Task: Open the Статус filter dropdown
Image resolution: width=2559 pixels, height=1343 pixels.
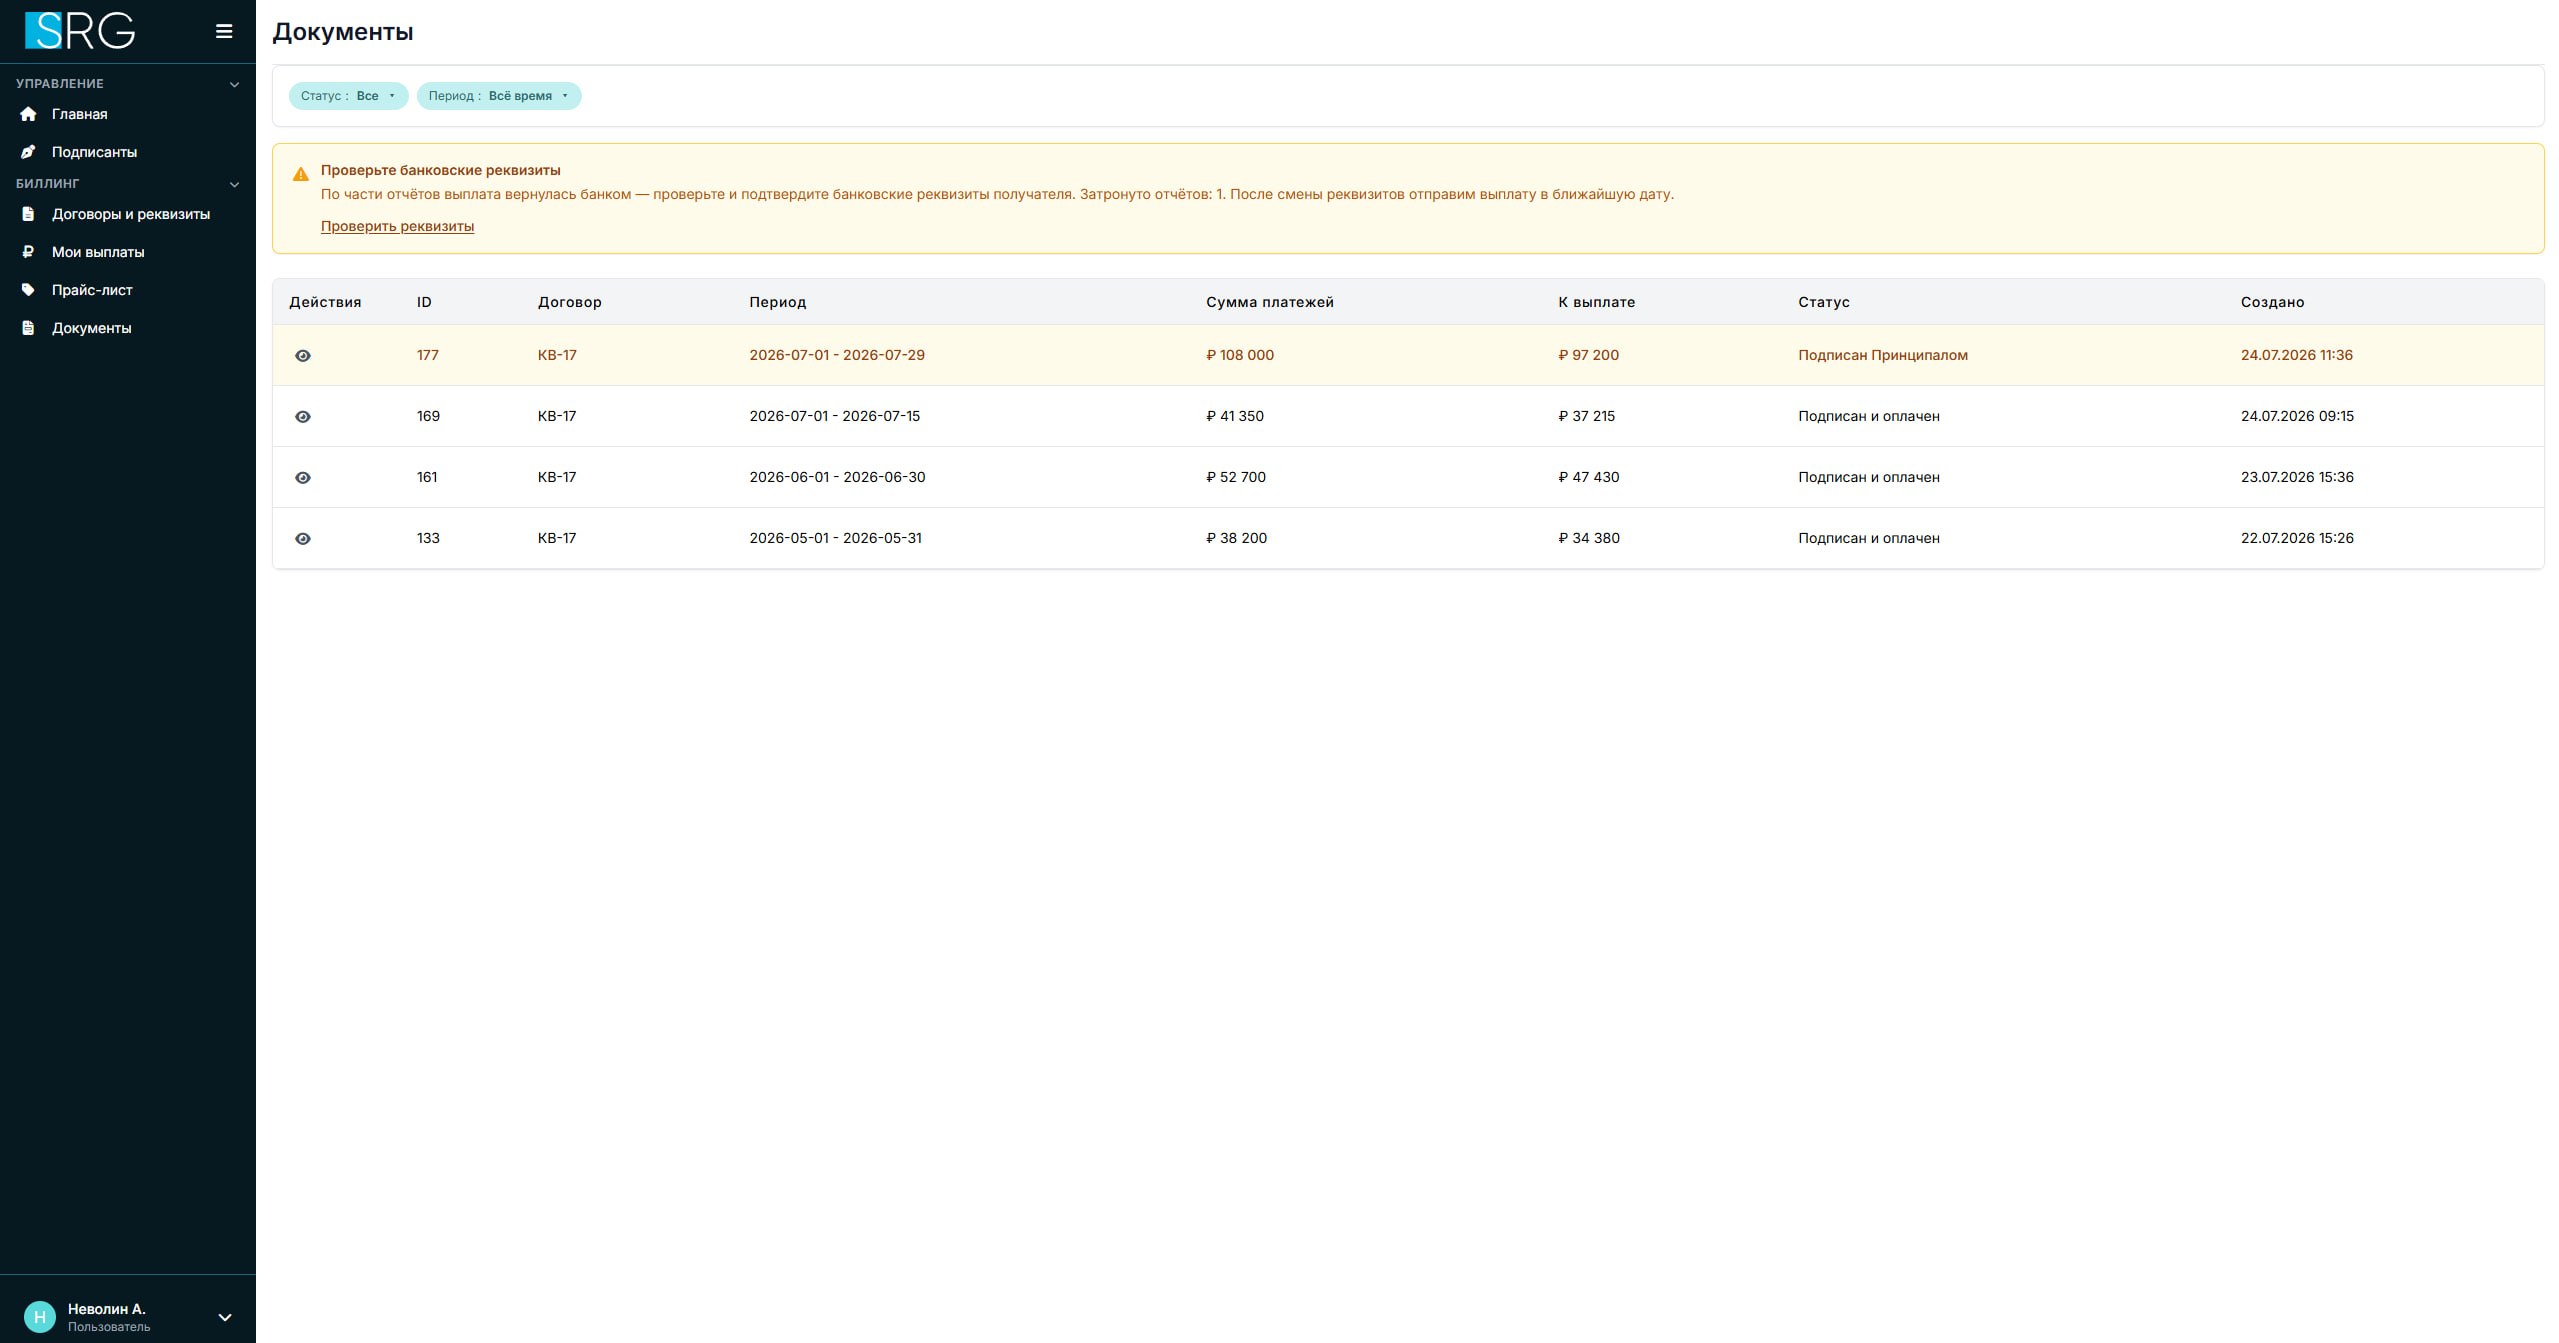Action: coord(348,96)
